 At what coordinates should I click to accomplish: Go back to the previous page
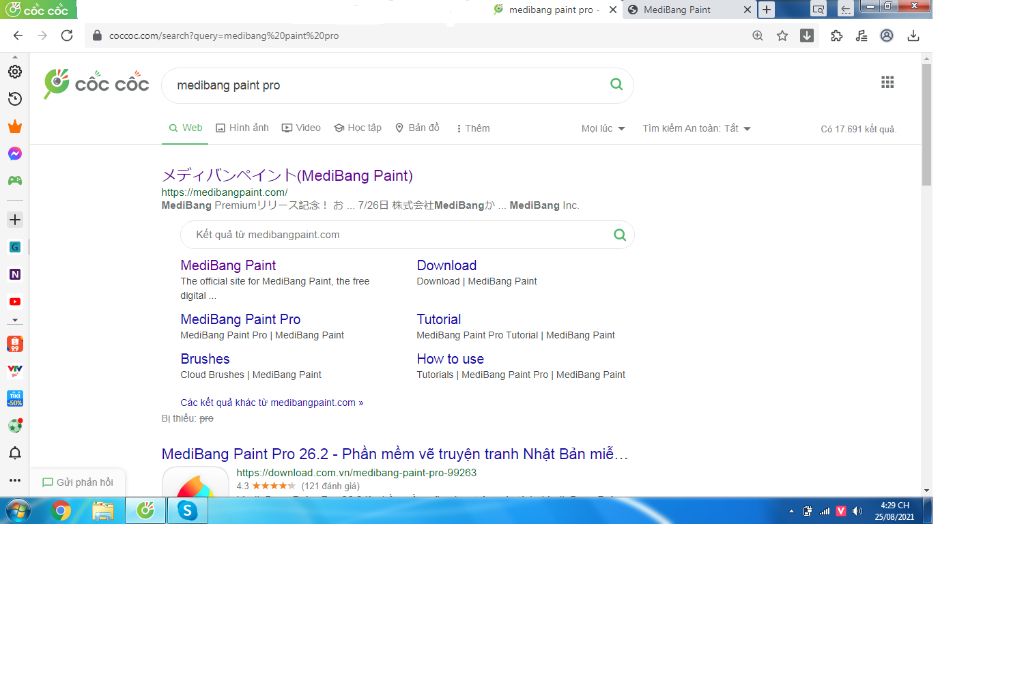(x=18, y=35)
